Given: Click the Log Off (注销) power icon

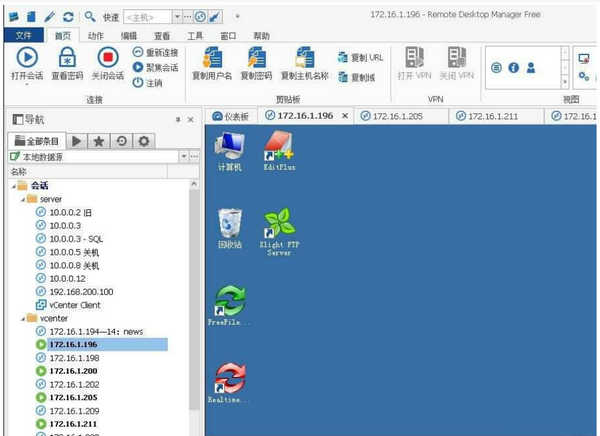Looking at the screenshot, I should 138,82.
